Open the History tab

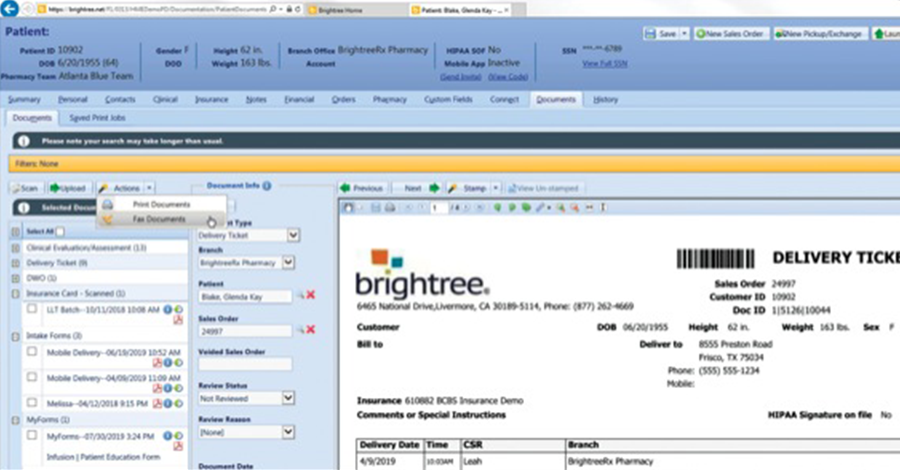606,99
